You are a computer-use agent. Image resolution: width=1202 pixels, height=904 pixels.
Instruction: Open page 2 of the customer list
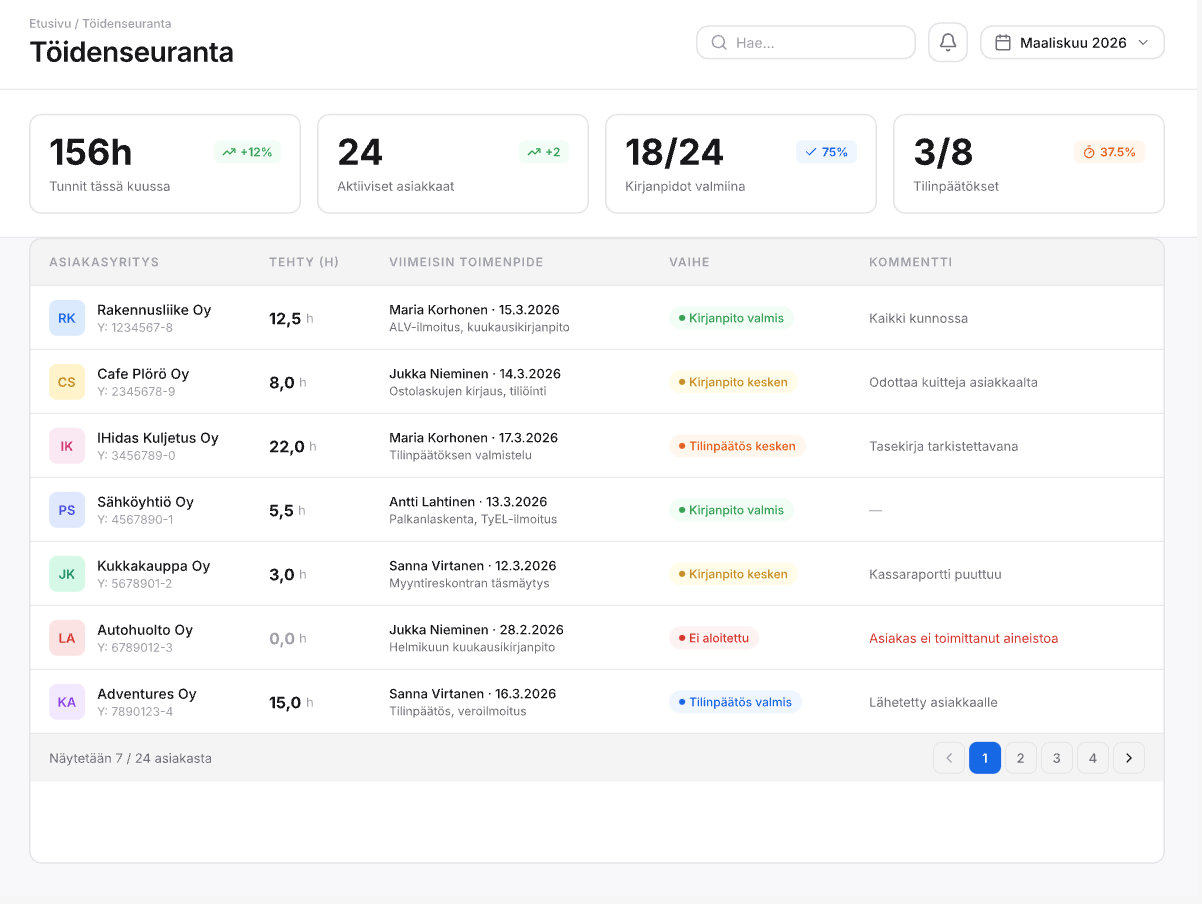point(1020,758)
